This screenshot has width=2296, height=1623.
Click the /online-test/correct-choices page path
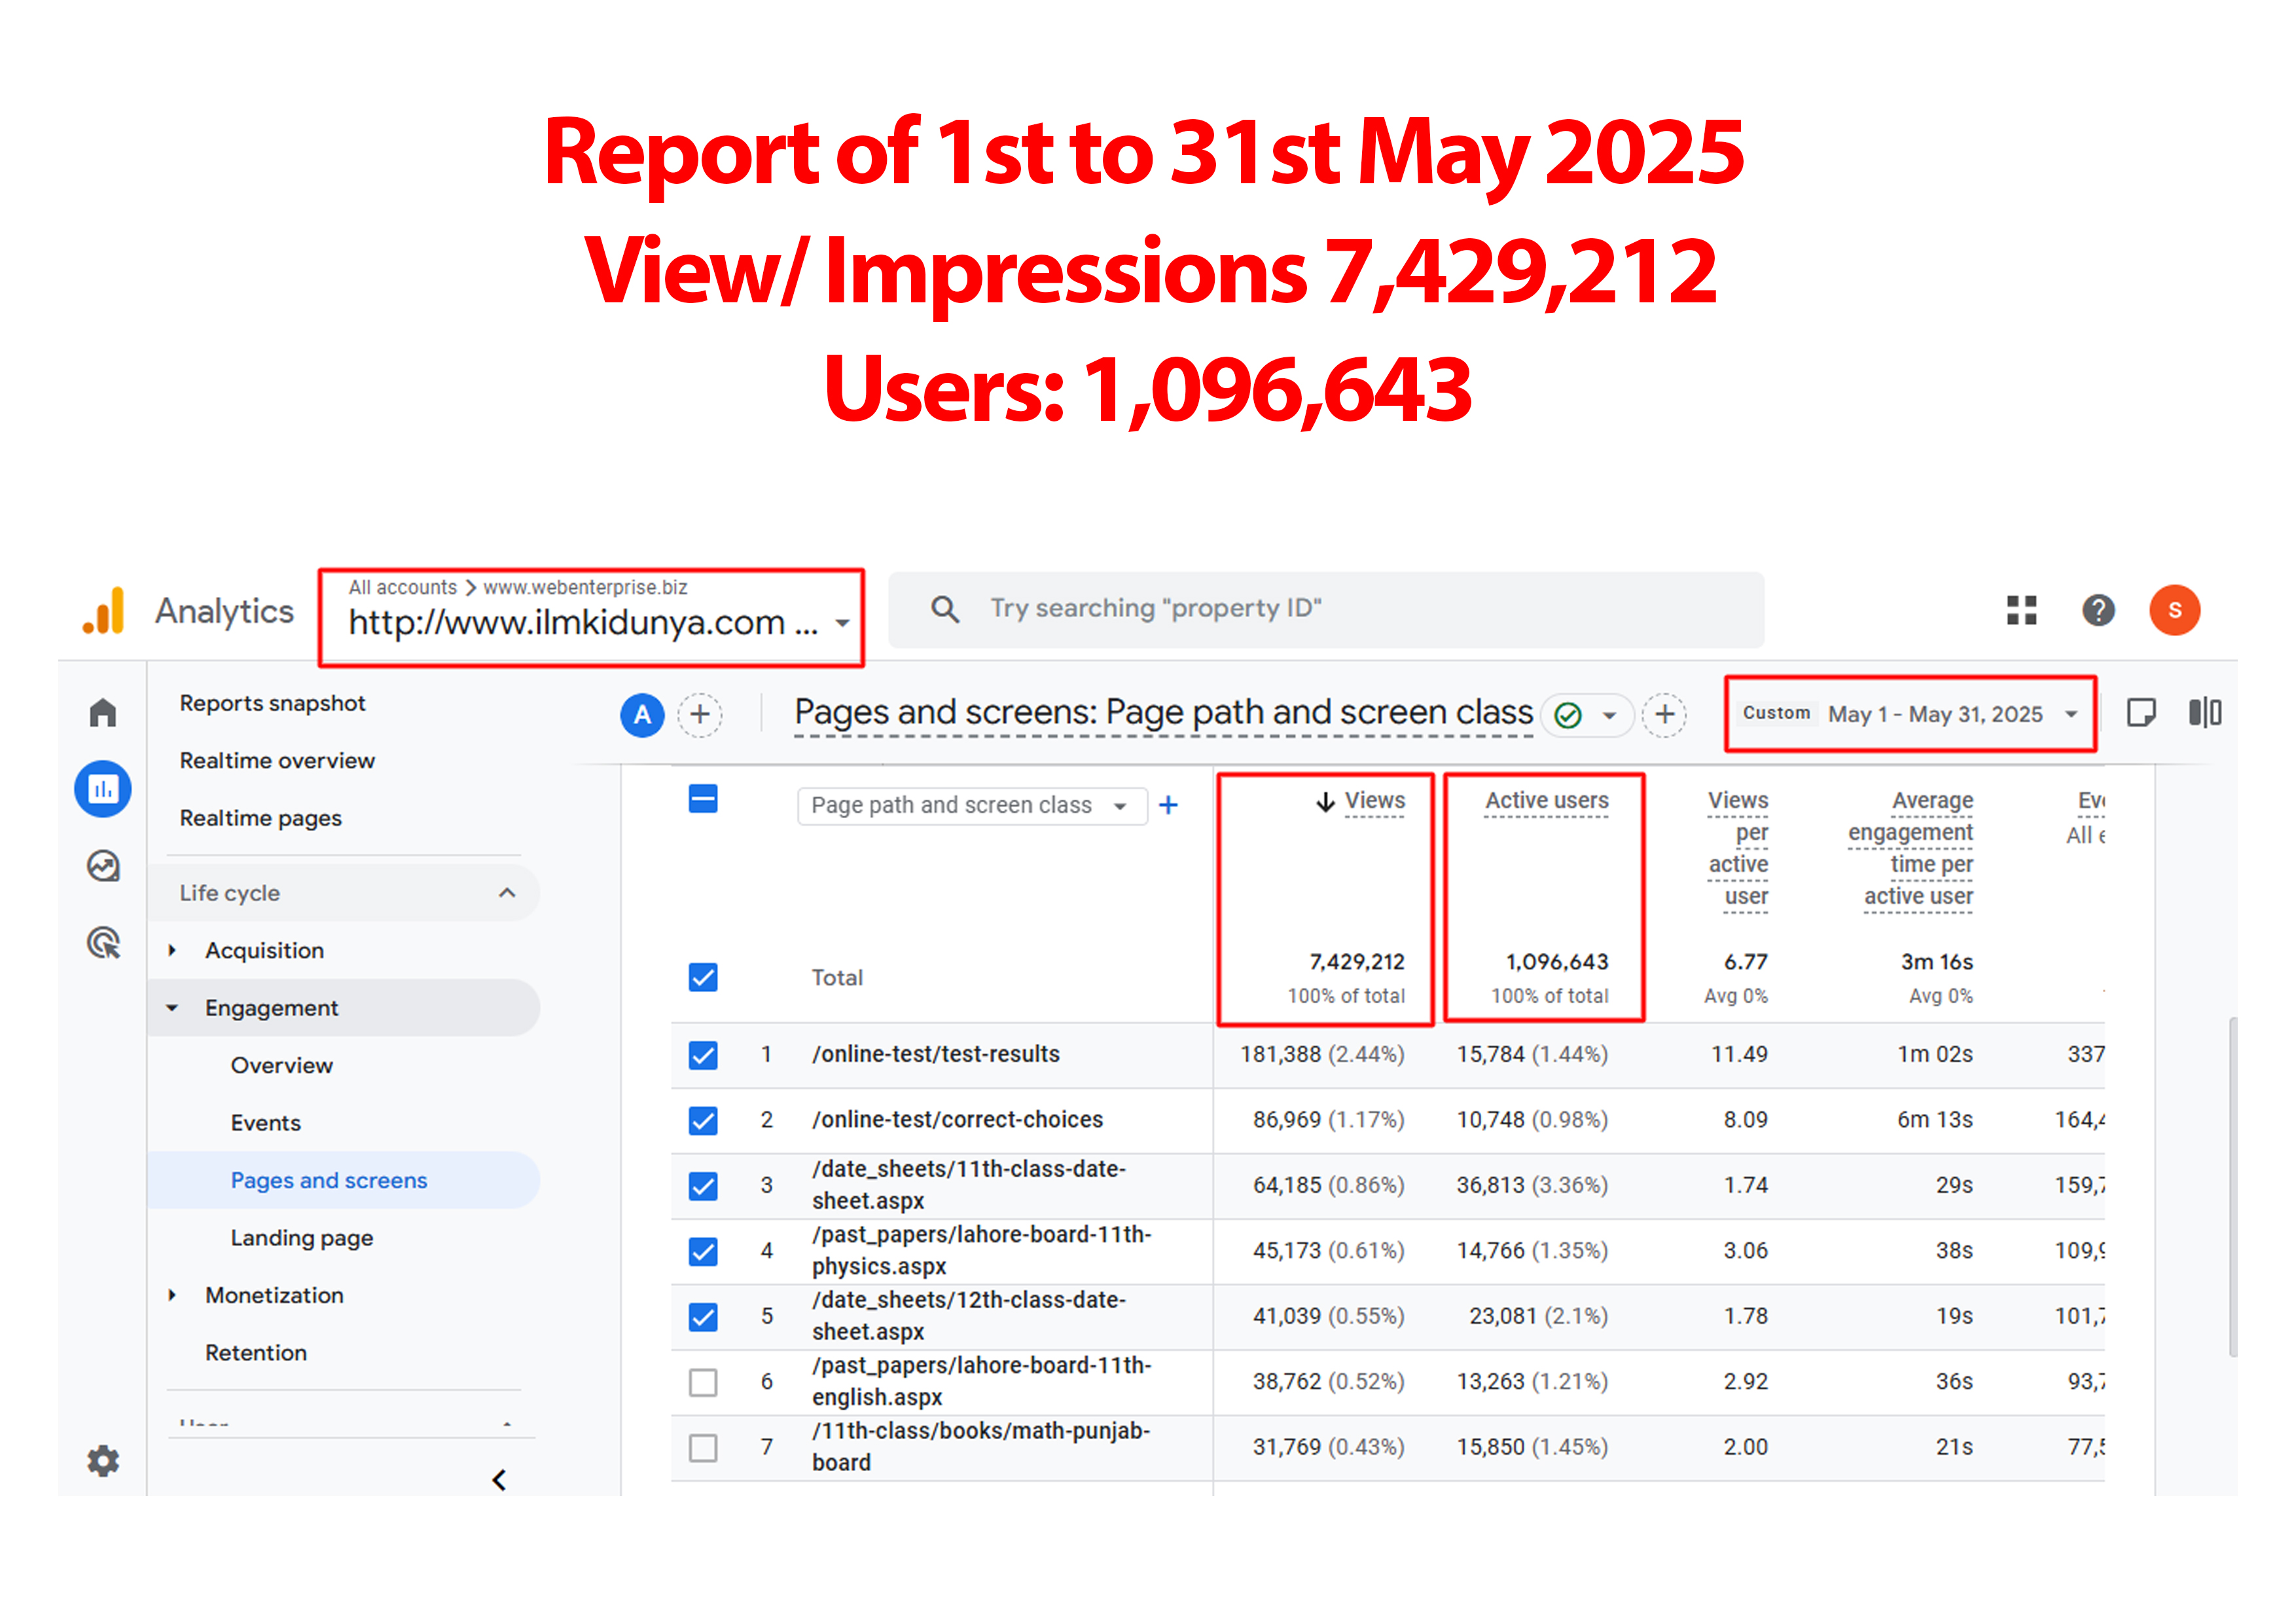pos(957,1120)
